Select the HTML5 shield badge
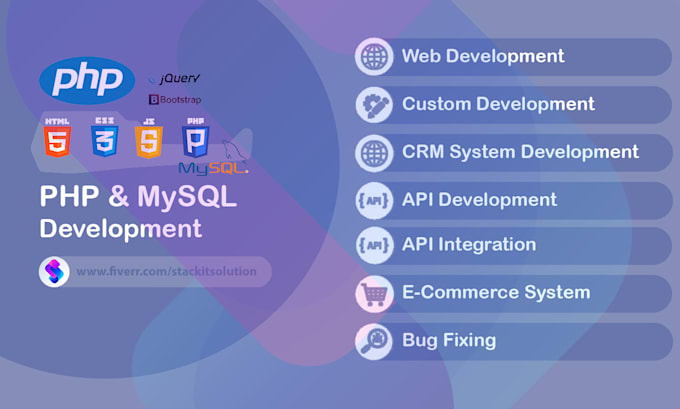This screenshot has width=680, height=409. [x=57, y=137]
